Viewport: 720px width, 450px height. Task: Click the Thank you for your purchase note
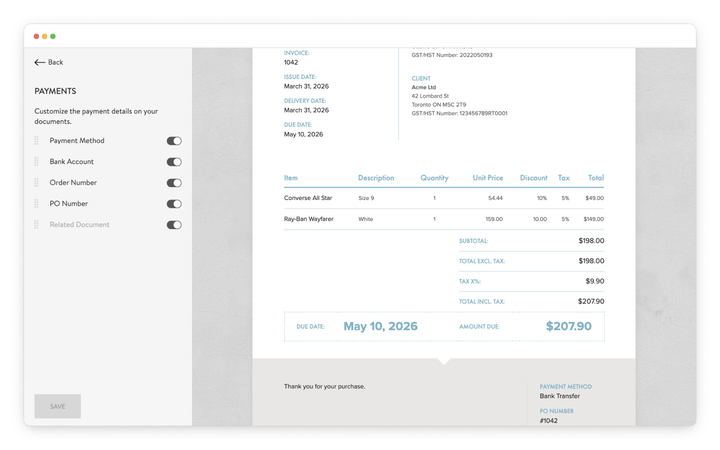325,387
